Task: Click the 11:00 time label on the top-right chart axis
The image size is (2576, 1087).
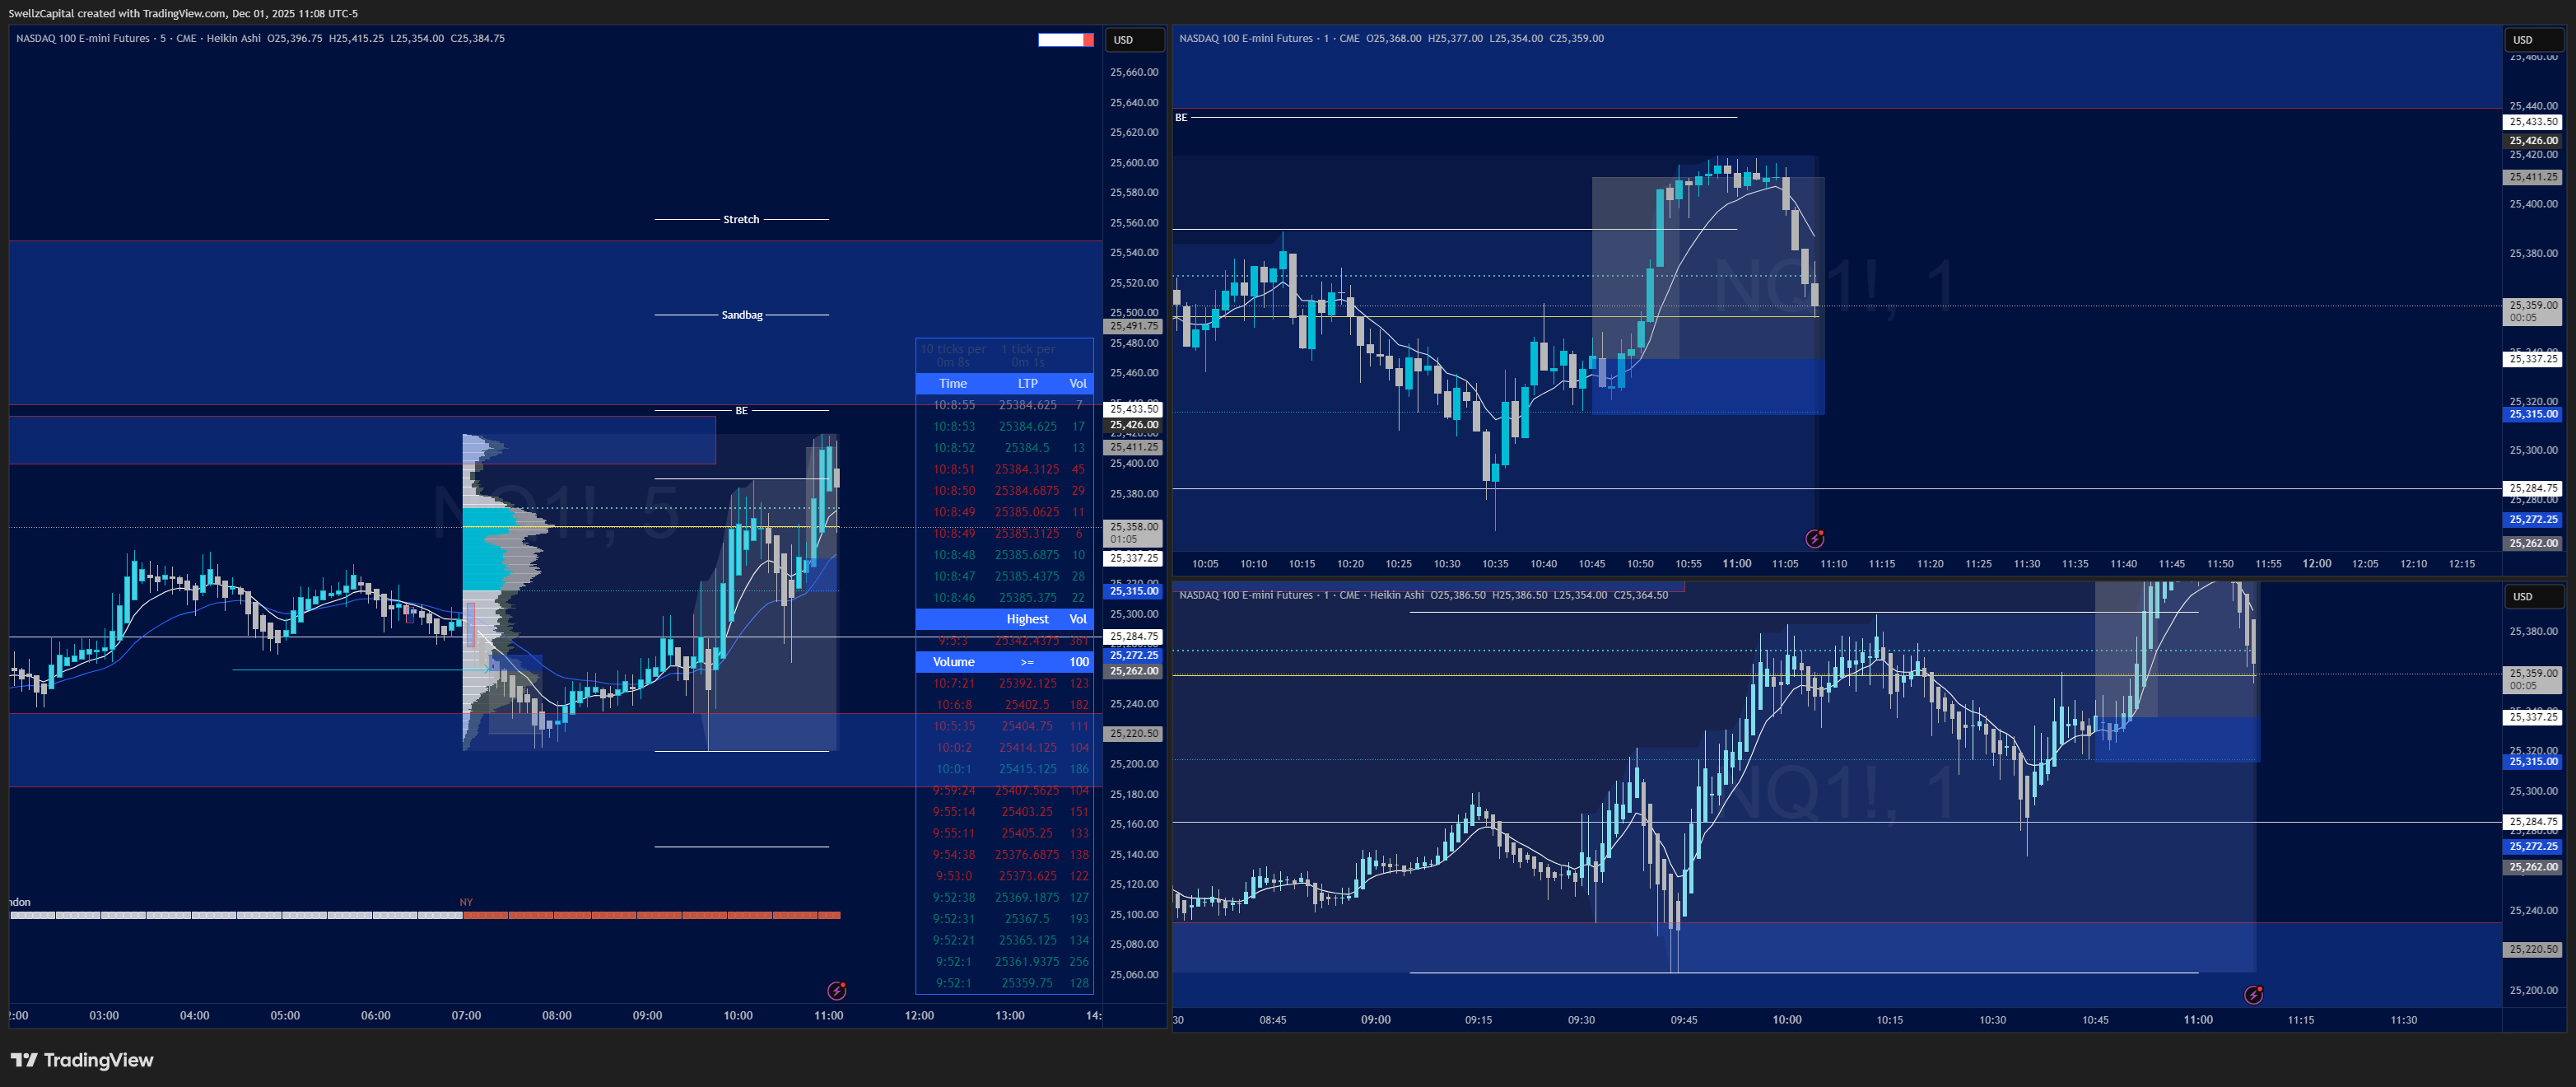Action: coord(1737,564)
